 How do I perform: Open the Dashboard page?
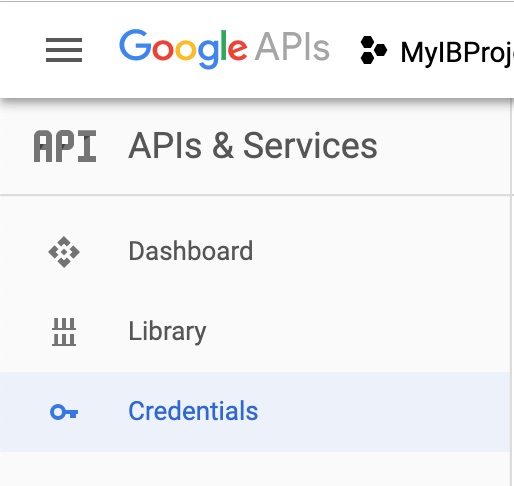pos(191,251)
